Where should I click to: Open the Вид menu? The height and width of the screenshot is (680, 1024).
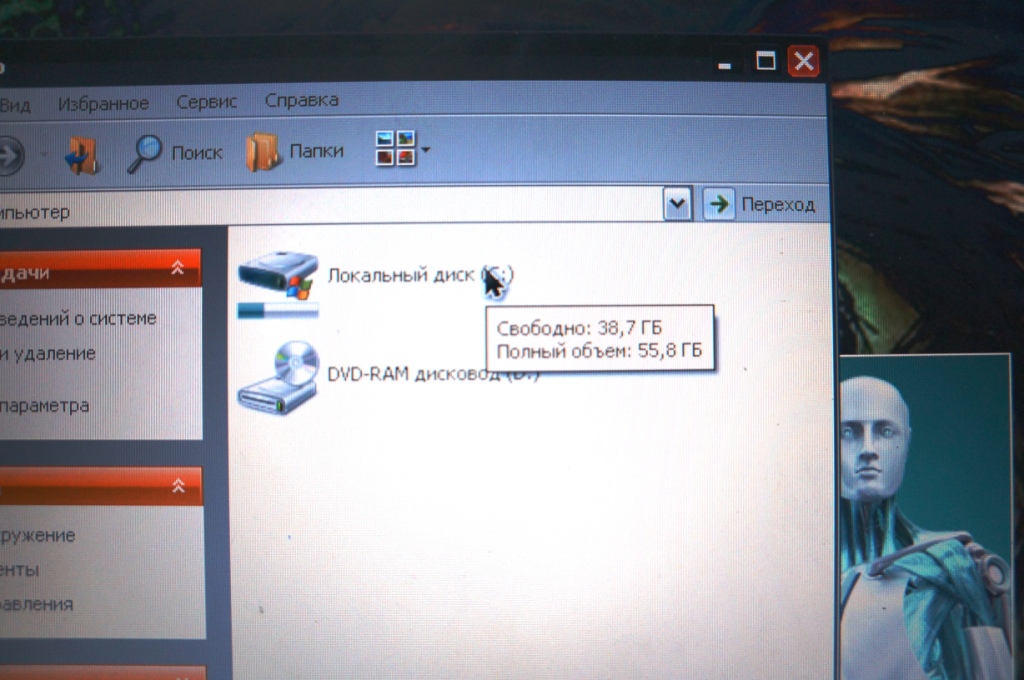click(x=16, y=104)
